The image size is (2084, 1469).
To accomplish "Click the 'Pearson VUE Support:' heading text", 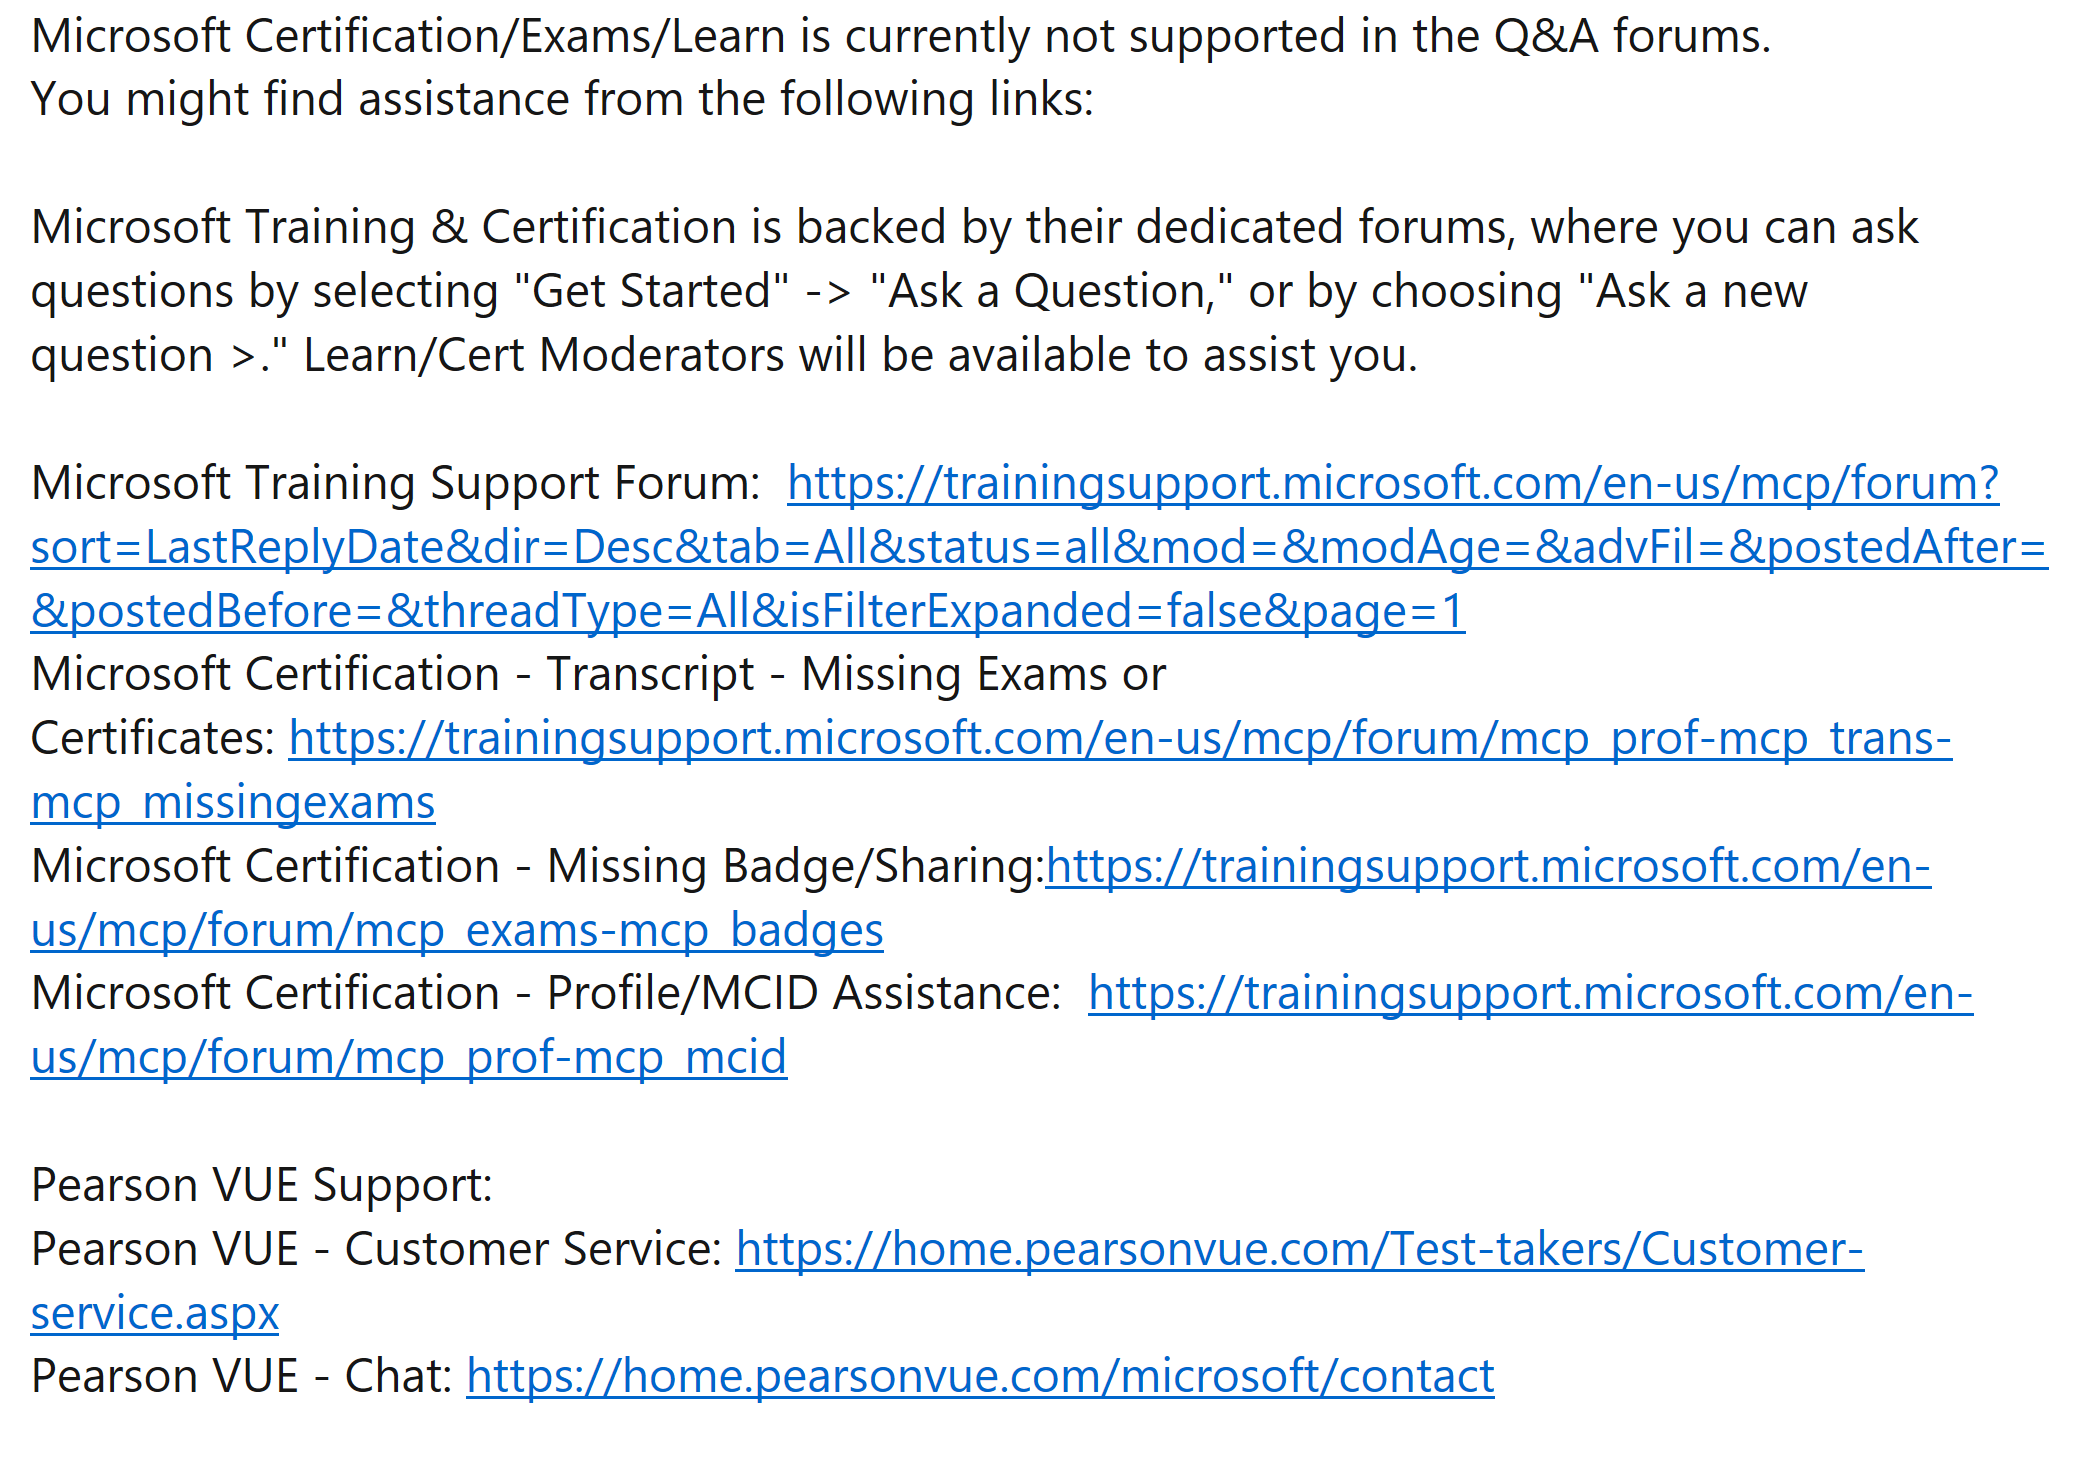I will pos(262,1186).
